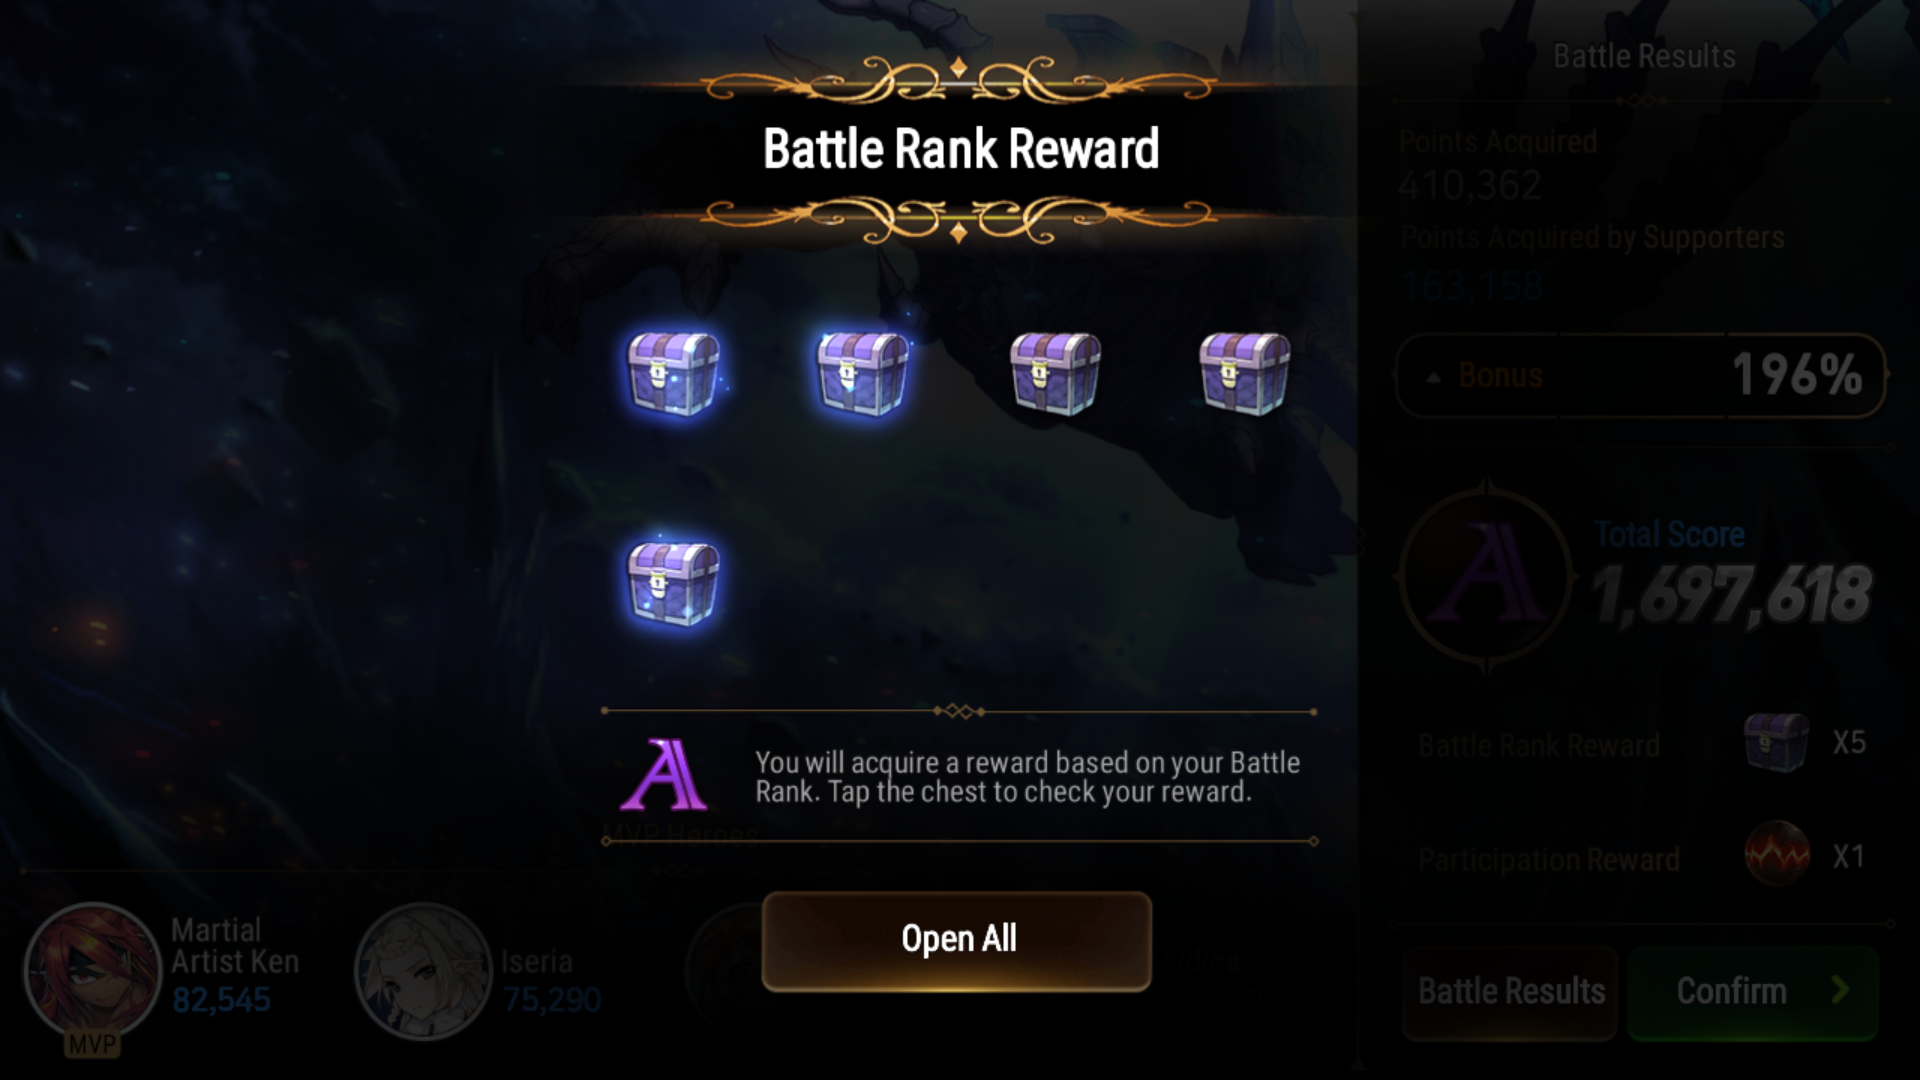Click the Confirm button

[1753, 992]
